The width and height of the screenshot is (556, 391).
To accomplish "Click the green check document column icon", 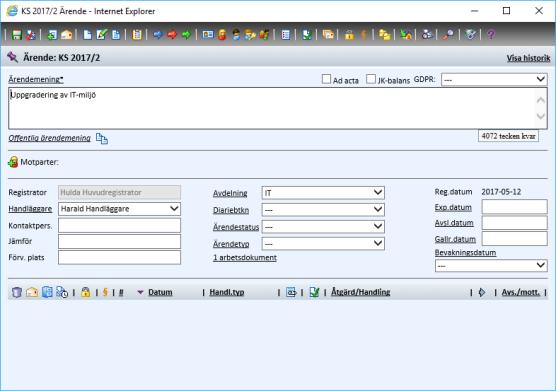I will (314, 292).
